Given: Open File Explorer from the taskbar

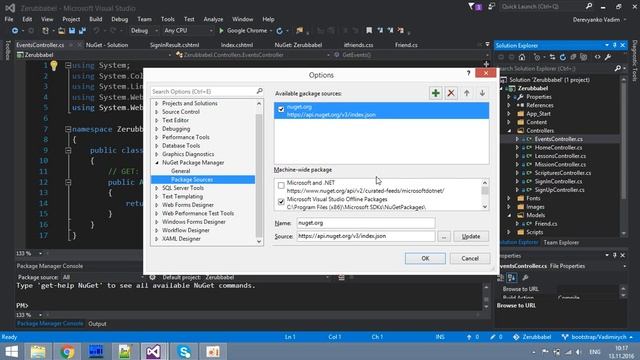Looking at the screenshot, I should tap(38, 351).
